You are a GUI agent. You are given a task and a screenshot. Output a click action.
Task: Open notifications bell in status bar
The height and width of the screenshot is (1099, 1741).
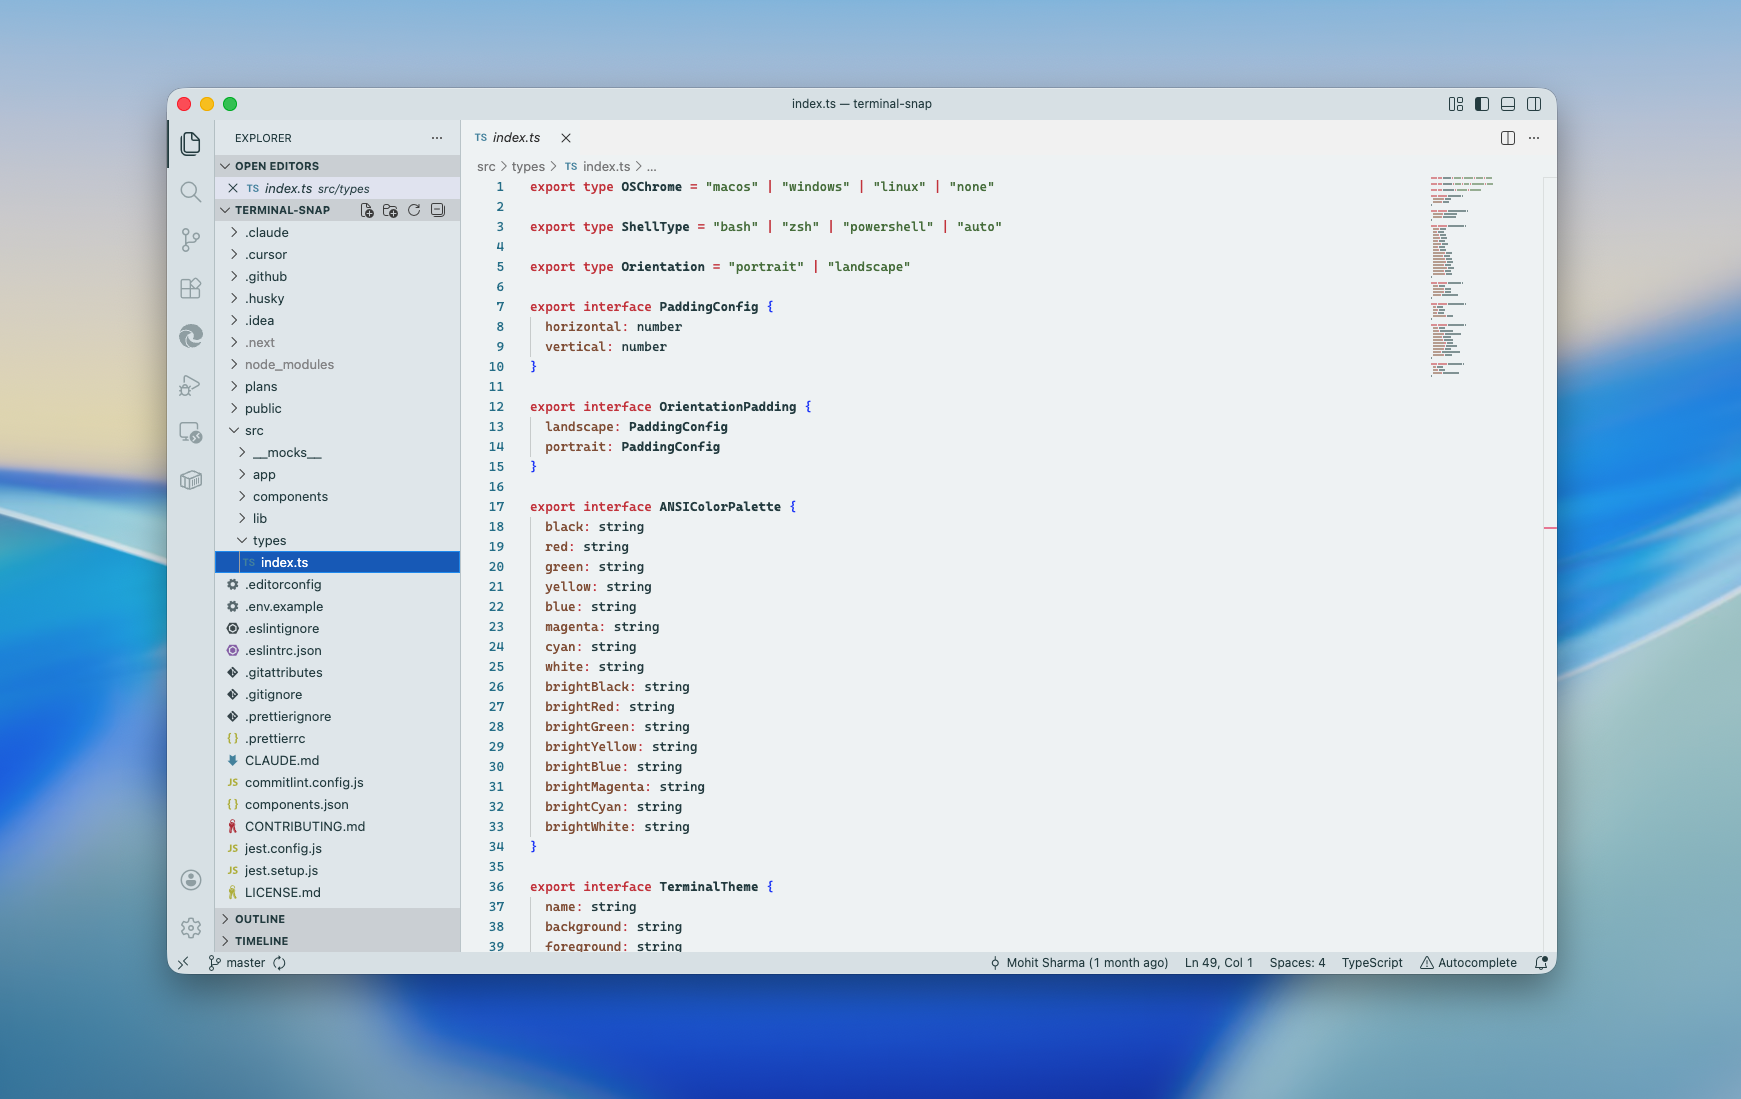pos(1541,963)
